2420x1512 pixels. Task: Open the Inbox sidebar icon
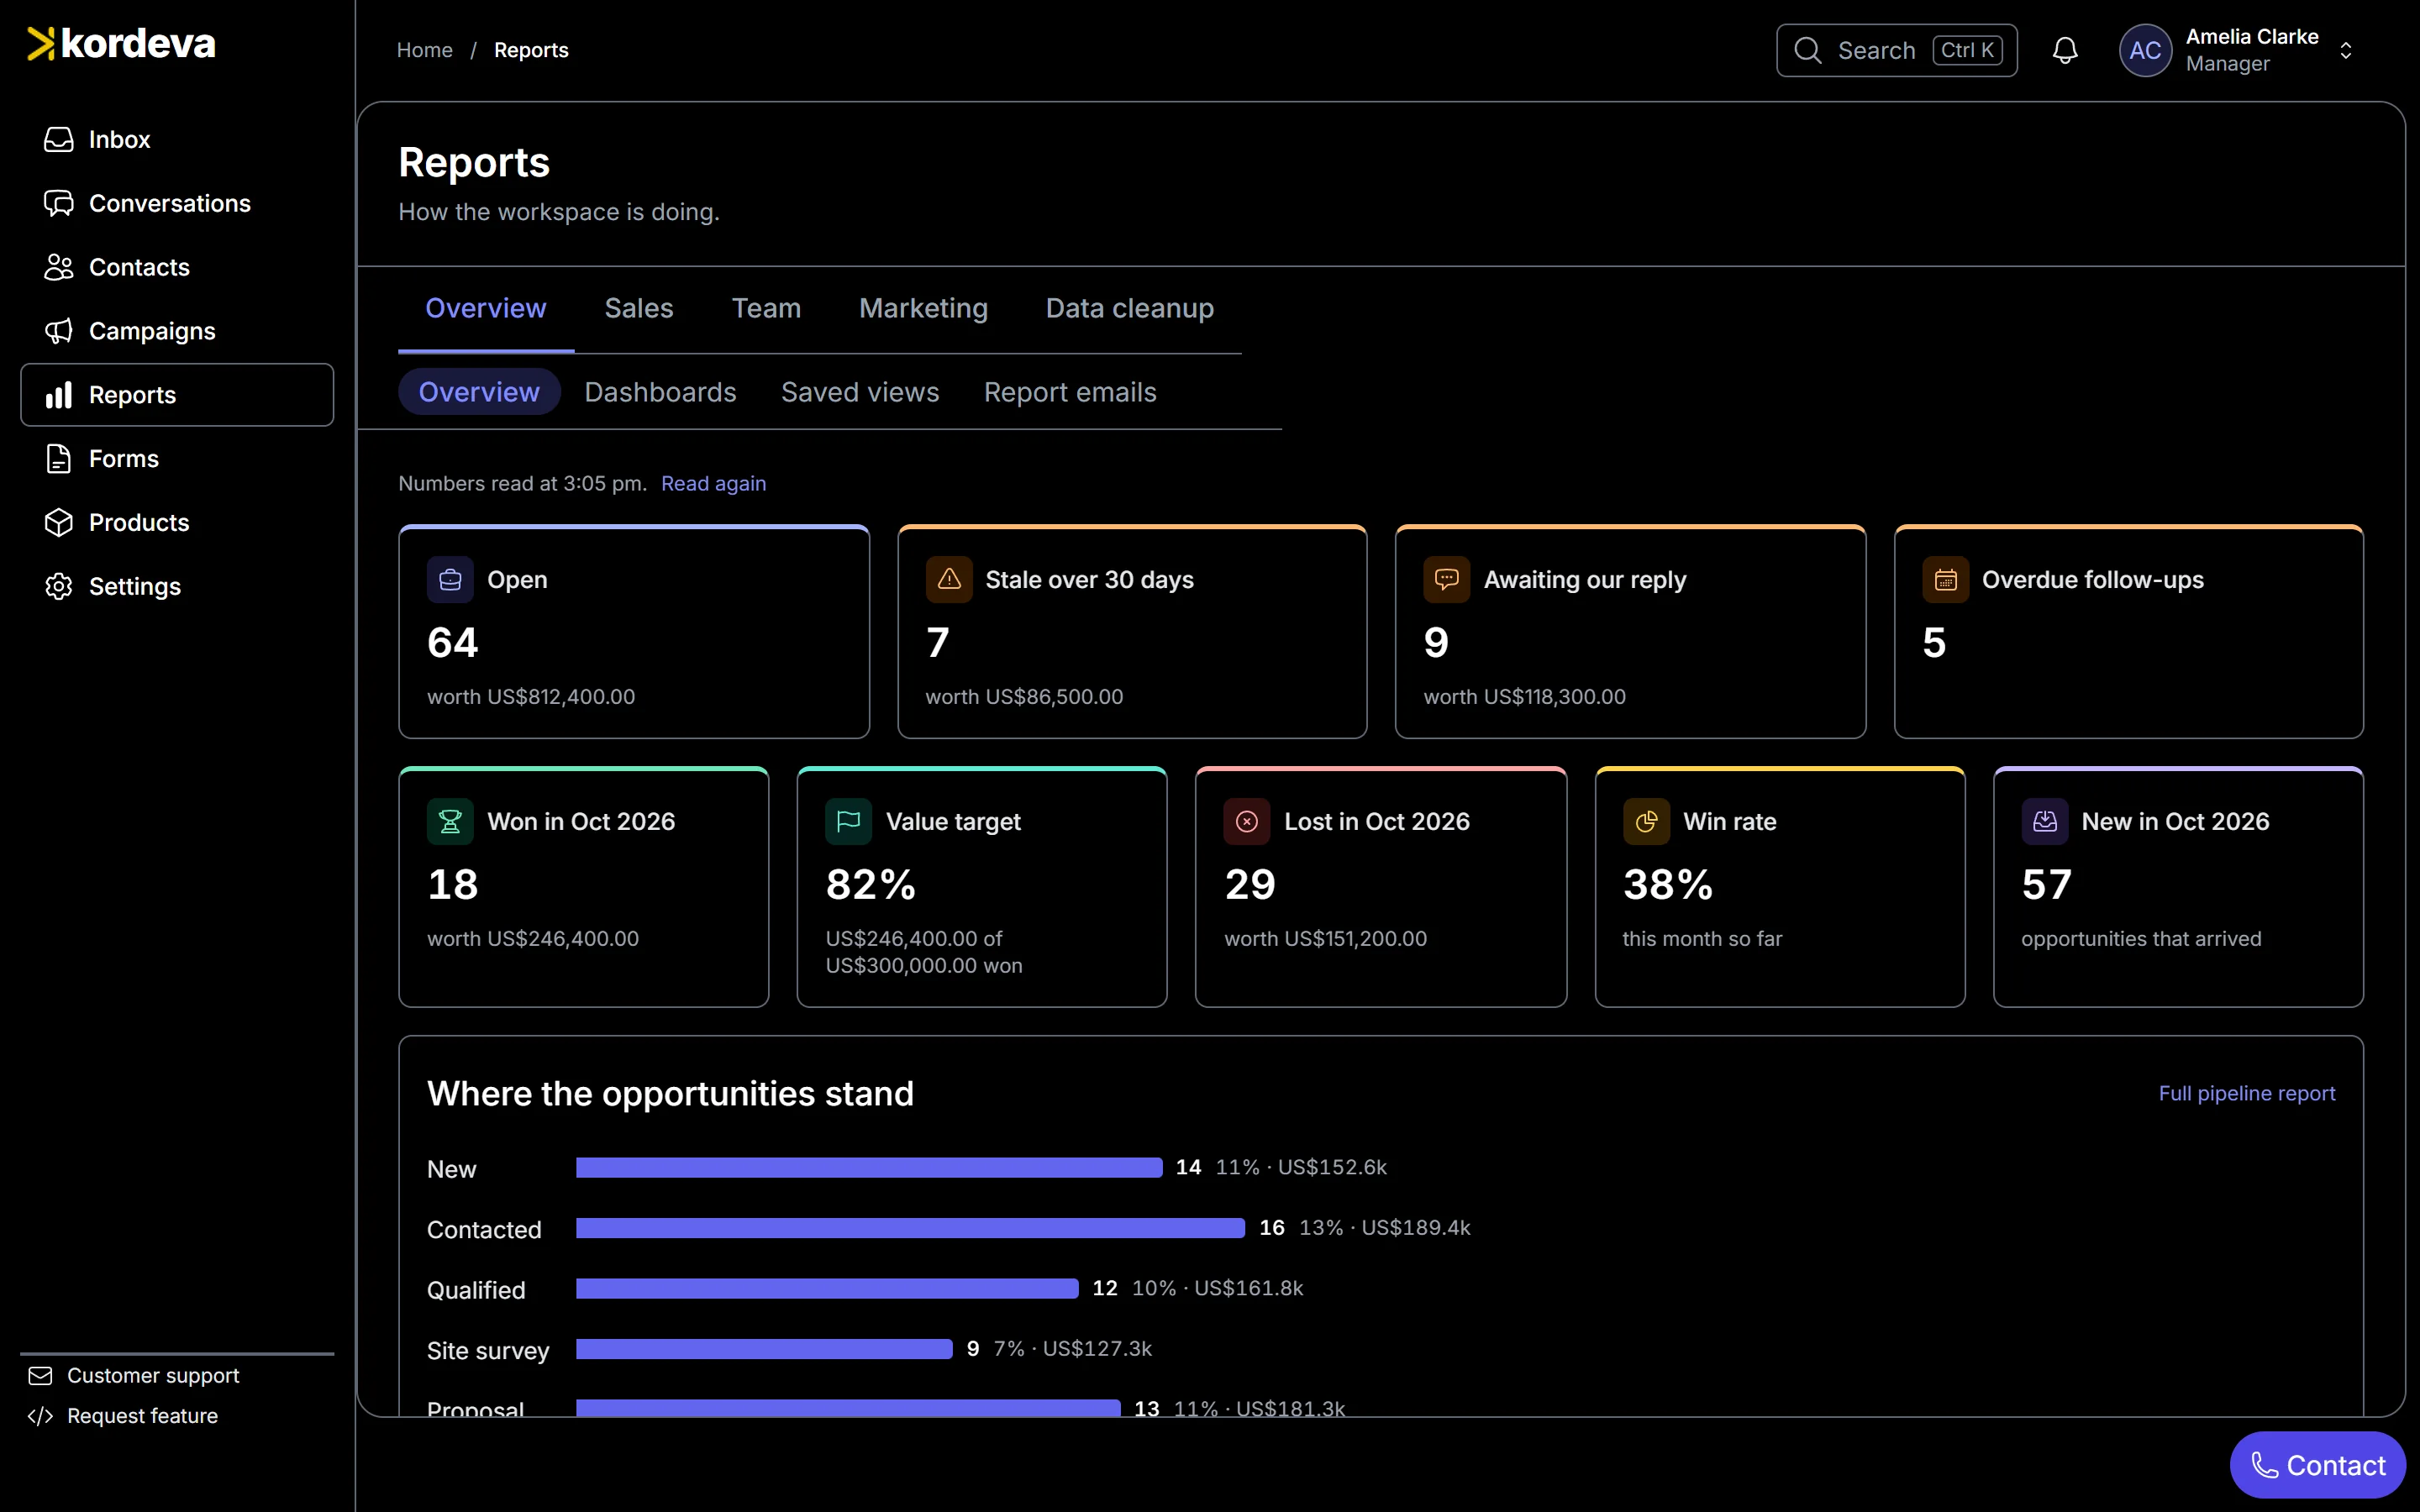point(59,139)
